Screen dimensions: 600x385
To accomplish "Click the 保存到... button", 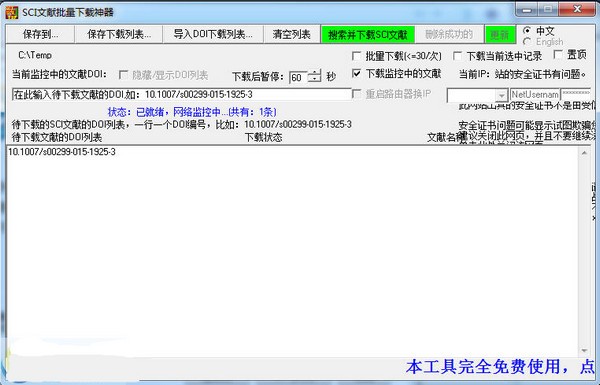I will (40, 34).
